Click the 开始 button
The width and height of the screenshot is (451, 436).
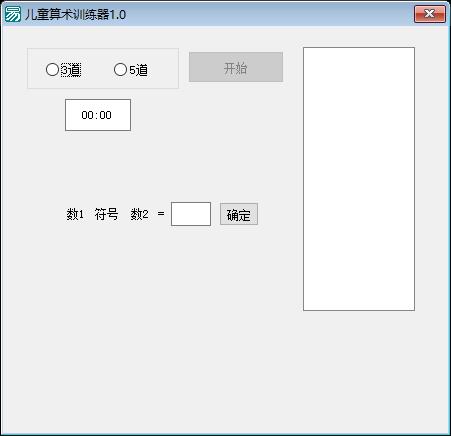pyautogui.click(x=236, y=67)
